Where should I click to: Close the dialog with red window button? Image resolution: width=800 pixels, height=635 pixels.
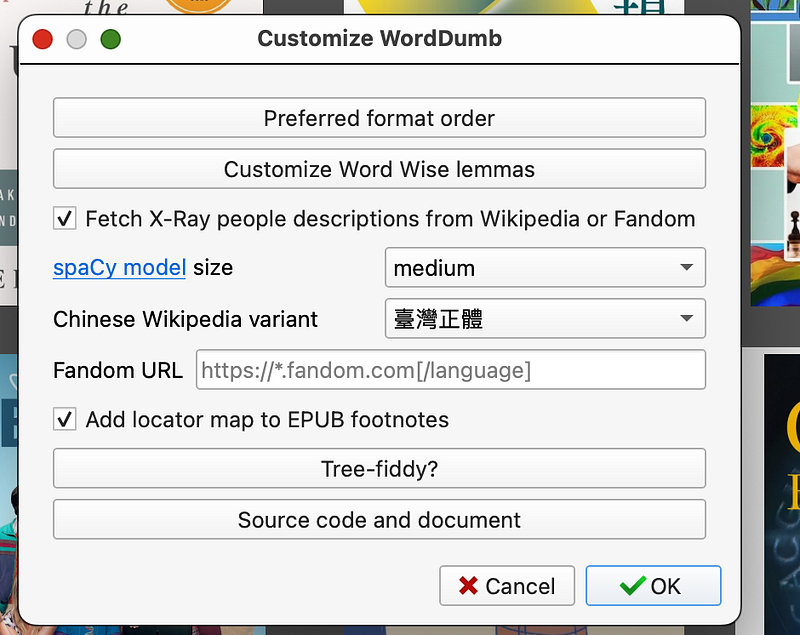[42, 39]
